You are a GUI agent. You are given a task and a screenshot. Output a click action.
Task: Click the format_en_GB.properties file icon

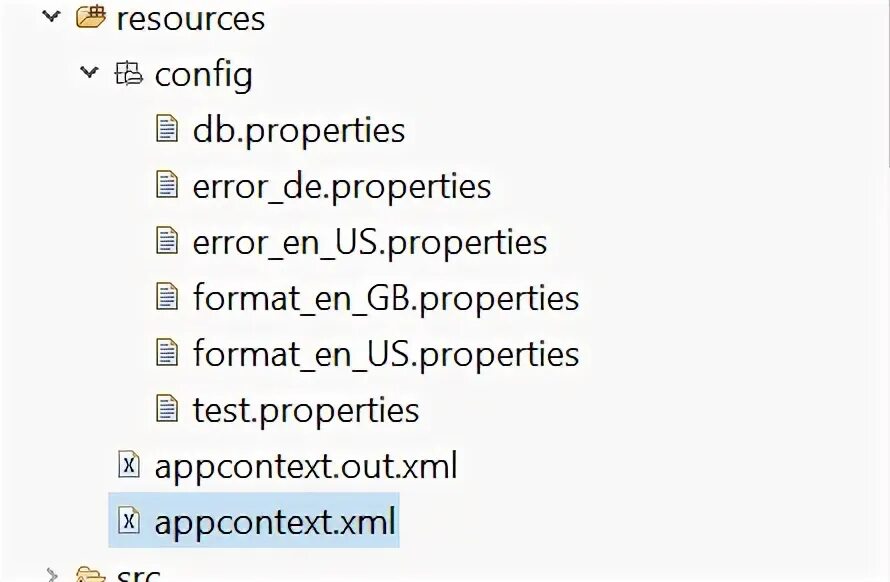click(x=167, y=297)
